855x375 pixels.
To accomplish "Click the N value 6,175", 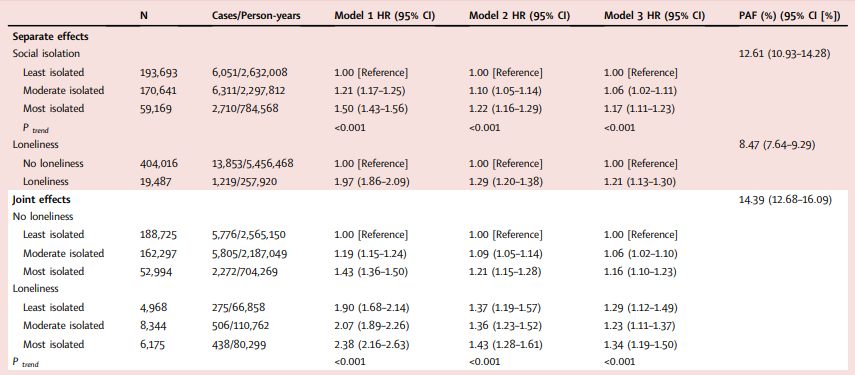I will coord(152,344).
